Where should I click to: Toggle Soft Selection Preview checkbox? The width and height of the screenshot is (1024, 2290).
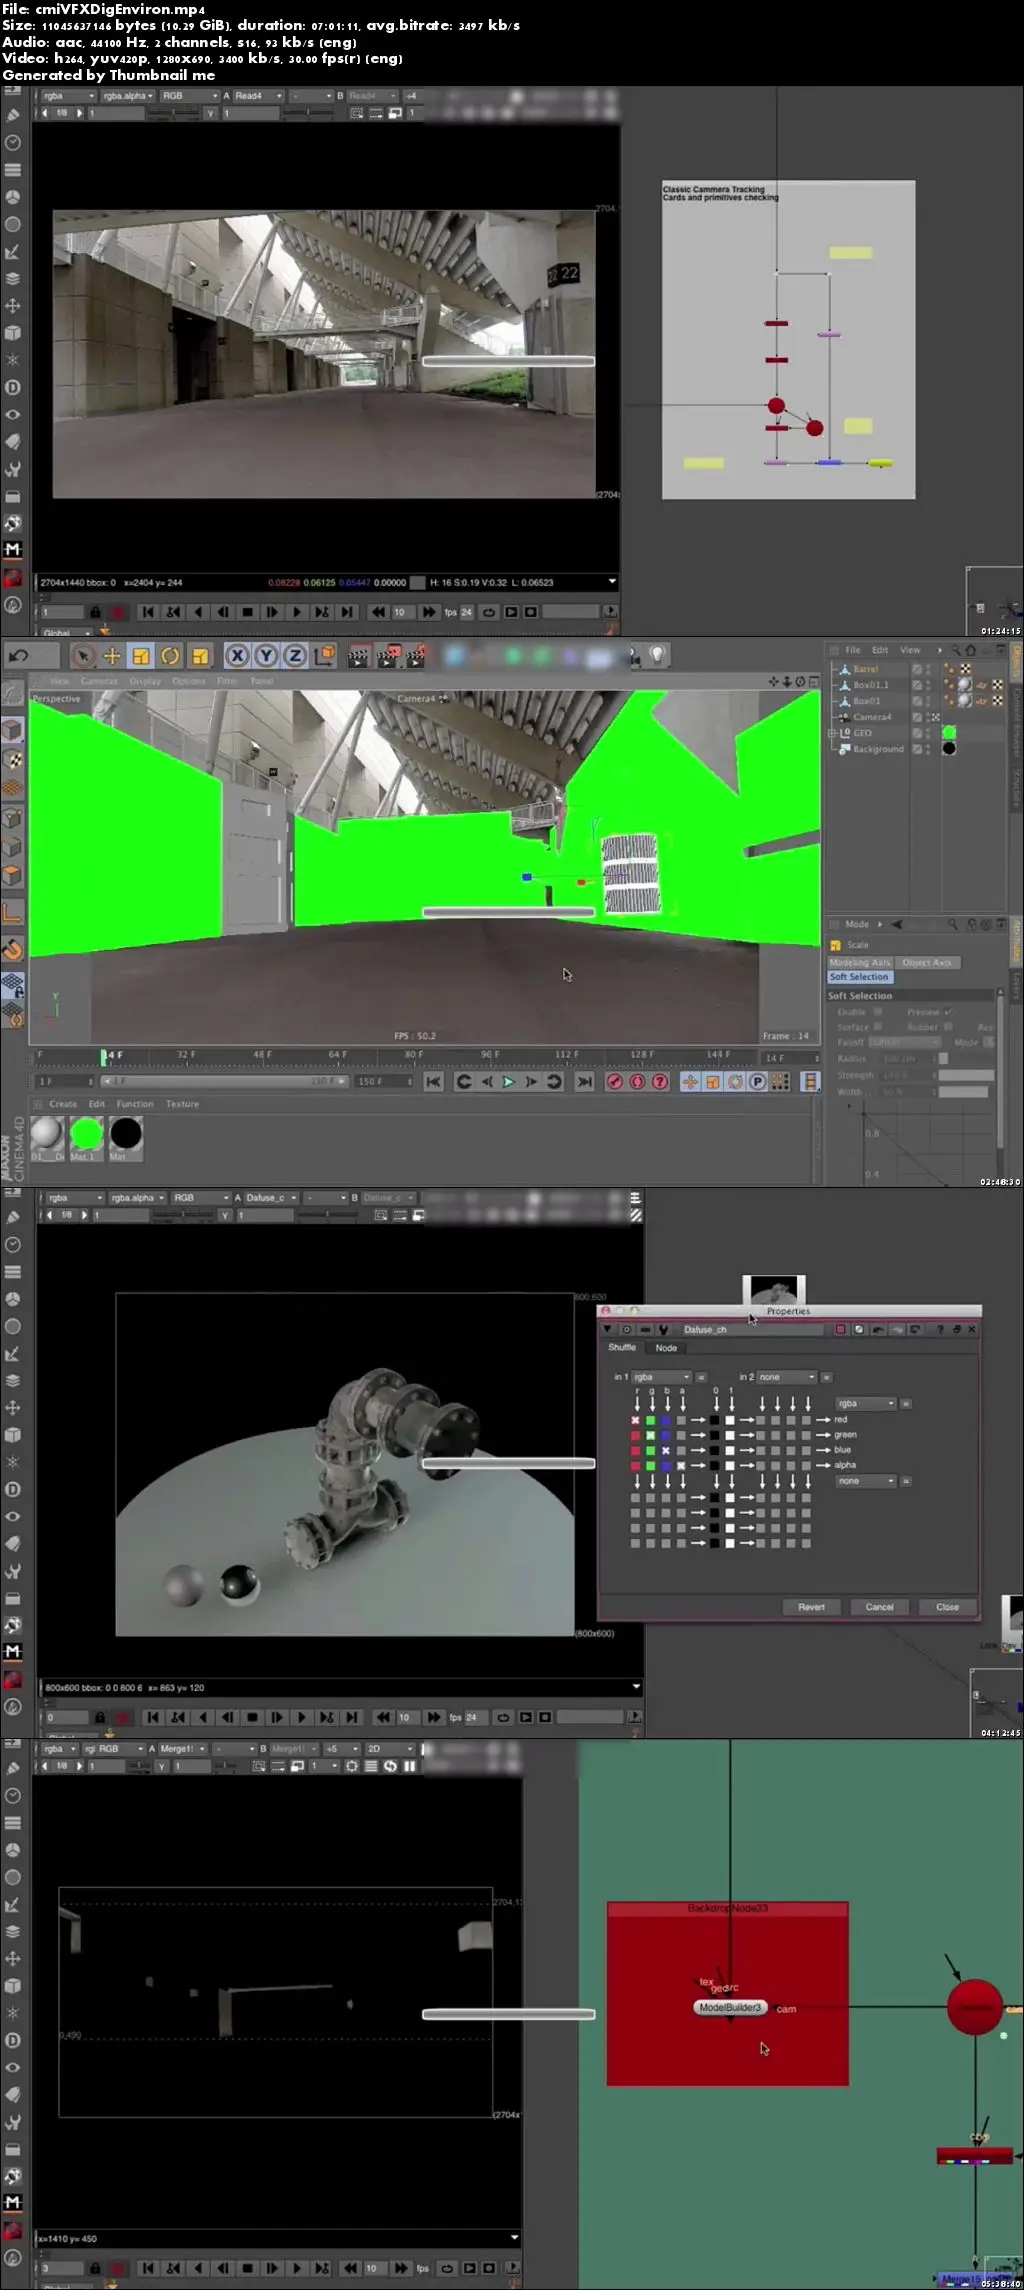[x=948, y=1012]
